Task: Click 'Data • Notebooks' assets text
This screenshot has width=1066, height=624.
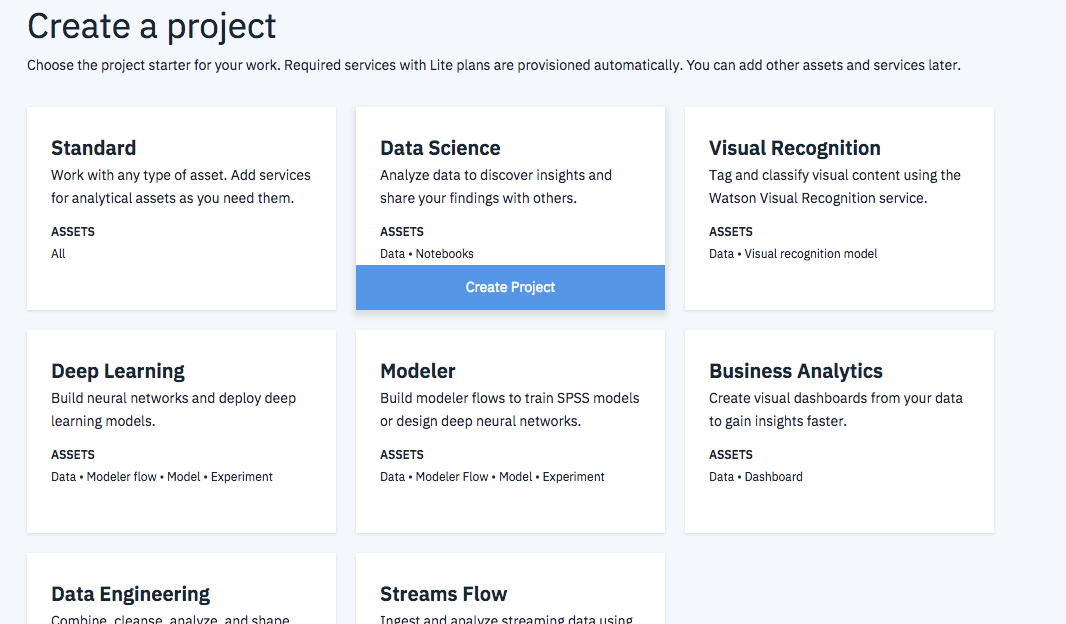Action: point(427,254)
